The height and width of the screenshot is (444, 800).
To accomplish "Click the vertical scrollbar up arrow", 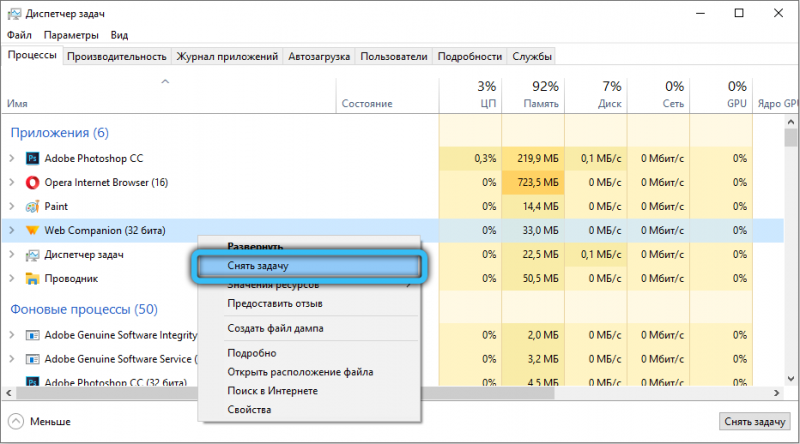I will coord(791,122).
